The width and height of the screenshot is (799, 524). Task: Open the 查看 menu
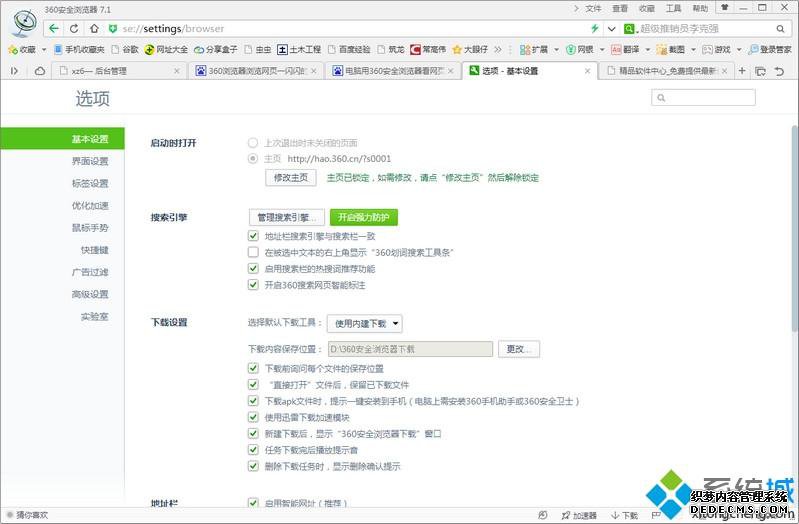click(620, 8)
